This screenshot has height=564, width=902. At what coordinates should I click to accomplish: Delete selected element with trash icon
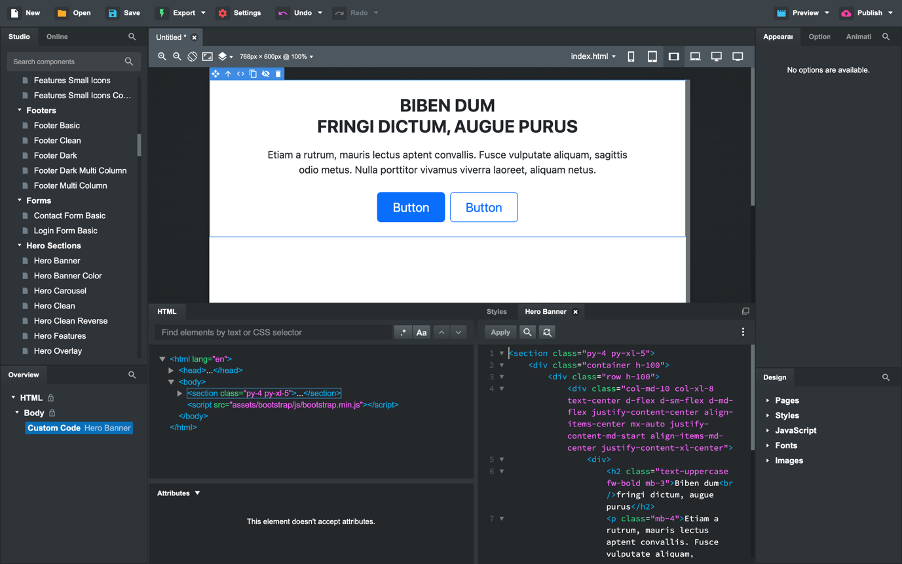tap(278, 74)
